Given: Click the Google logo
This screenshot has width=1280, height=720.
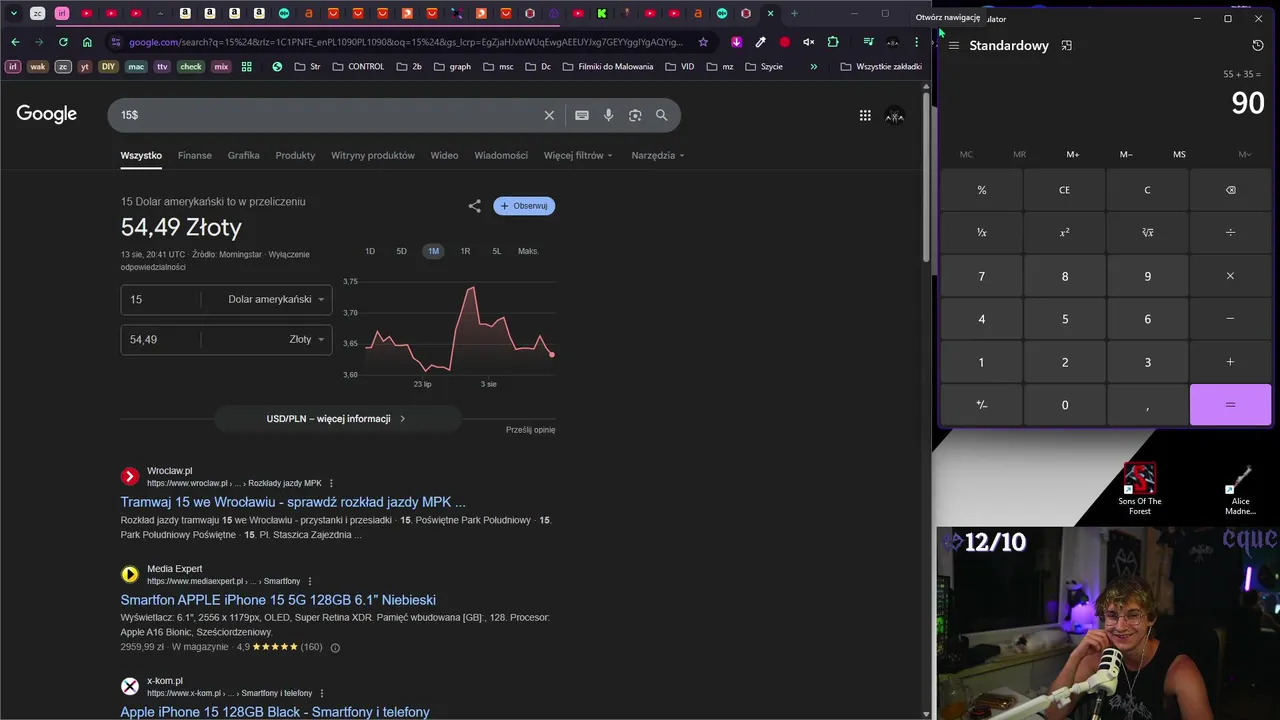Looking at the screenshot, I should click(x=46, y=114).
